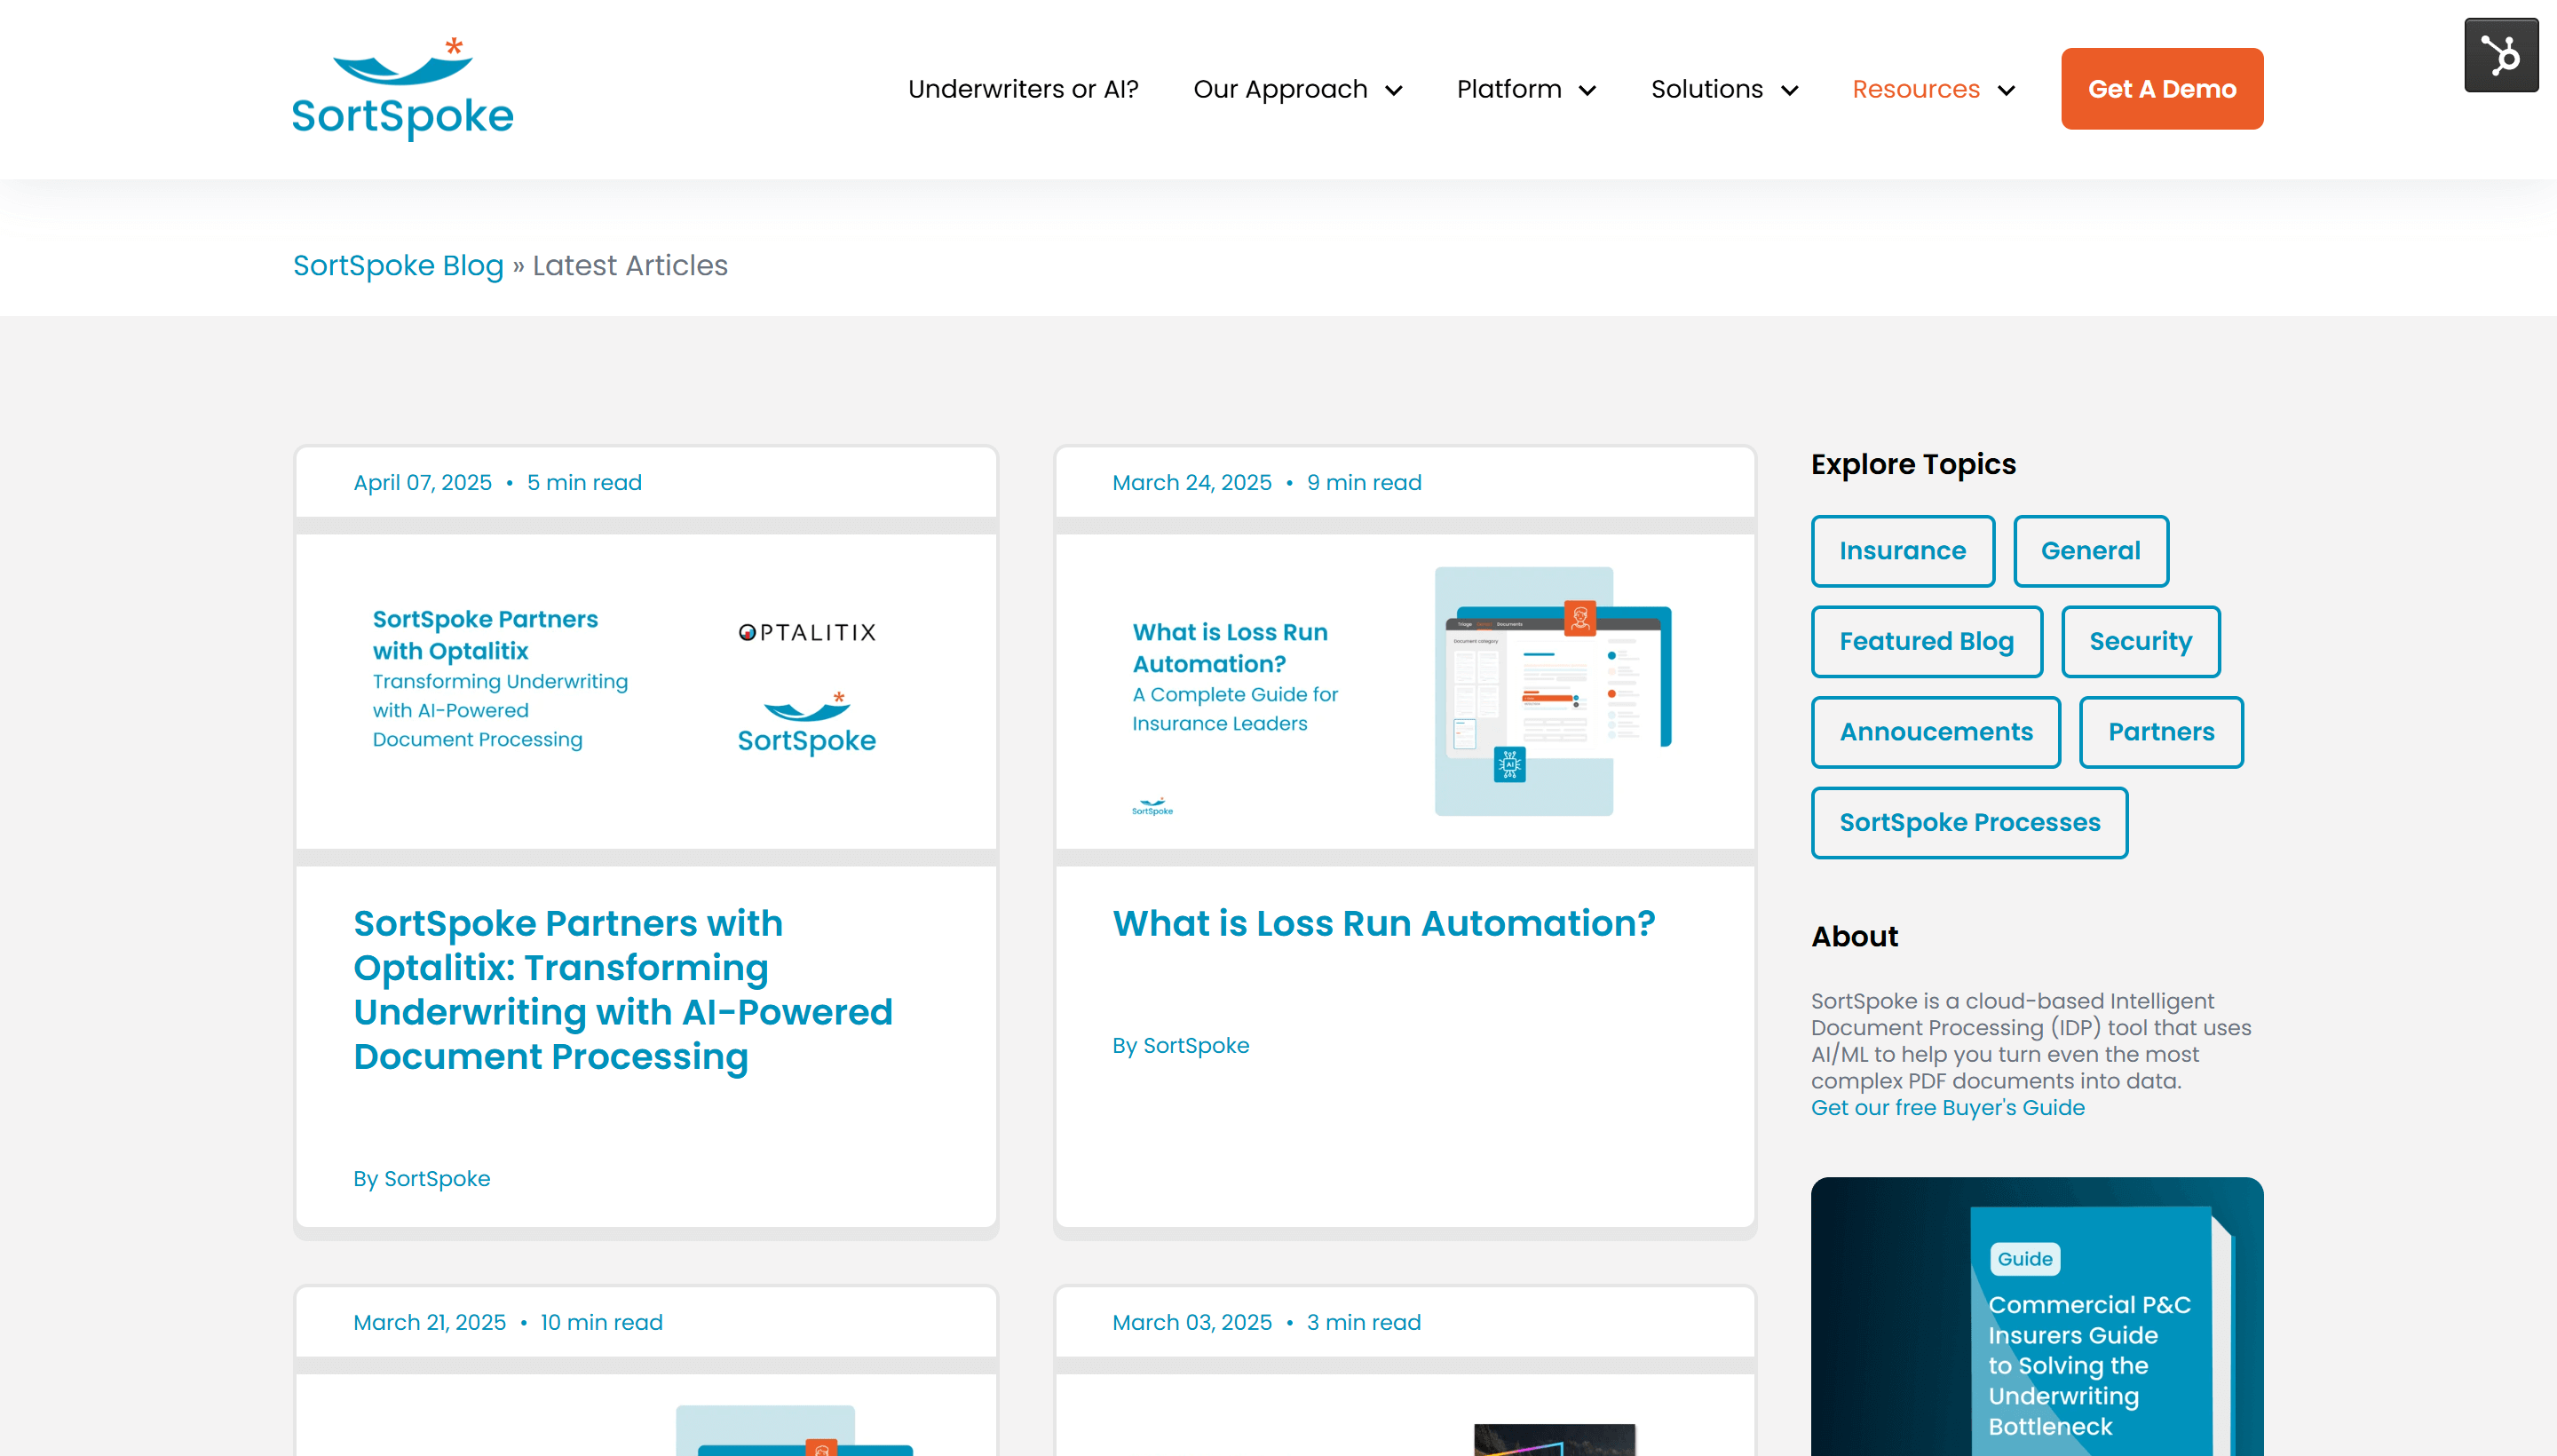Click the Latest Articles breadcrumb text
2557x1456 pixels.
tap(630, 265)
